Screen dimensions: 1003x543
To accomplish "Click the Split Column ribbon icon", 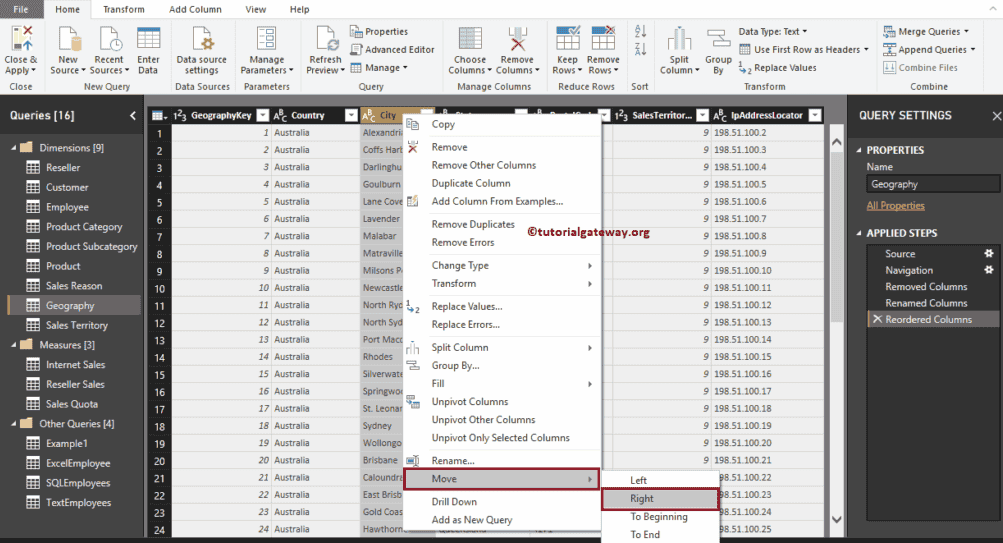I will tap(679, 39).
